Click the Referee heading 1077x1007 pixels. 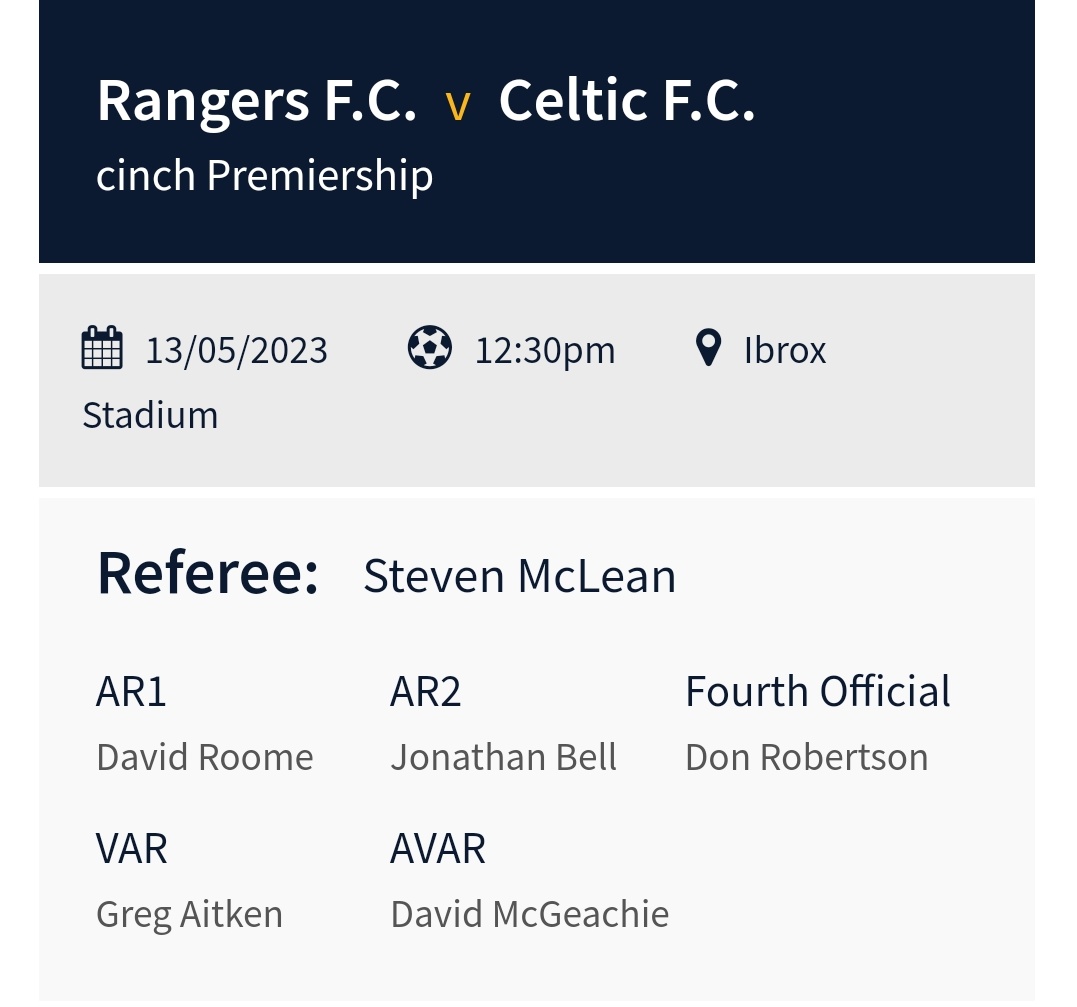click(208, 575)
